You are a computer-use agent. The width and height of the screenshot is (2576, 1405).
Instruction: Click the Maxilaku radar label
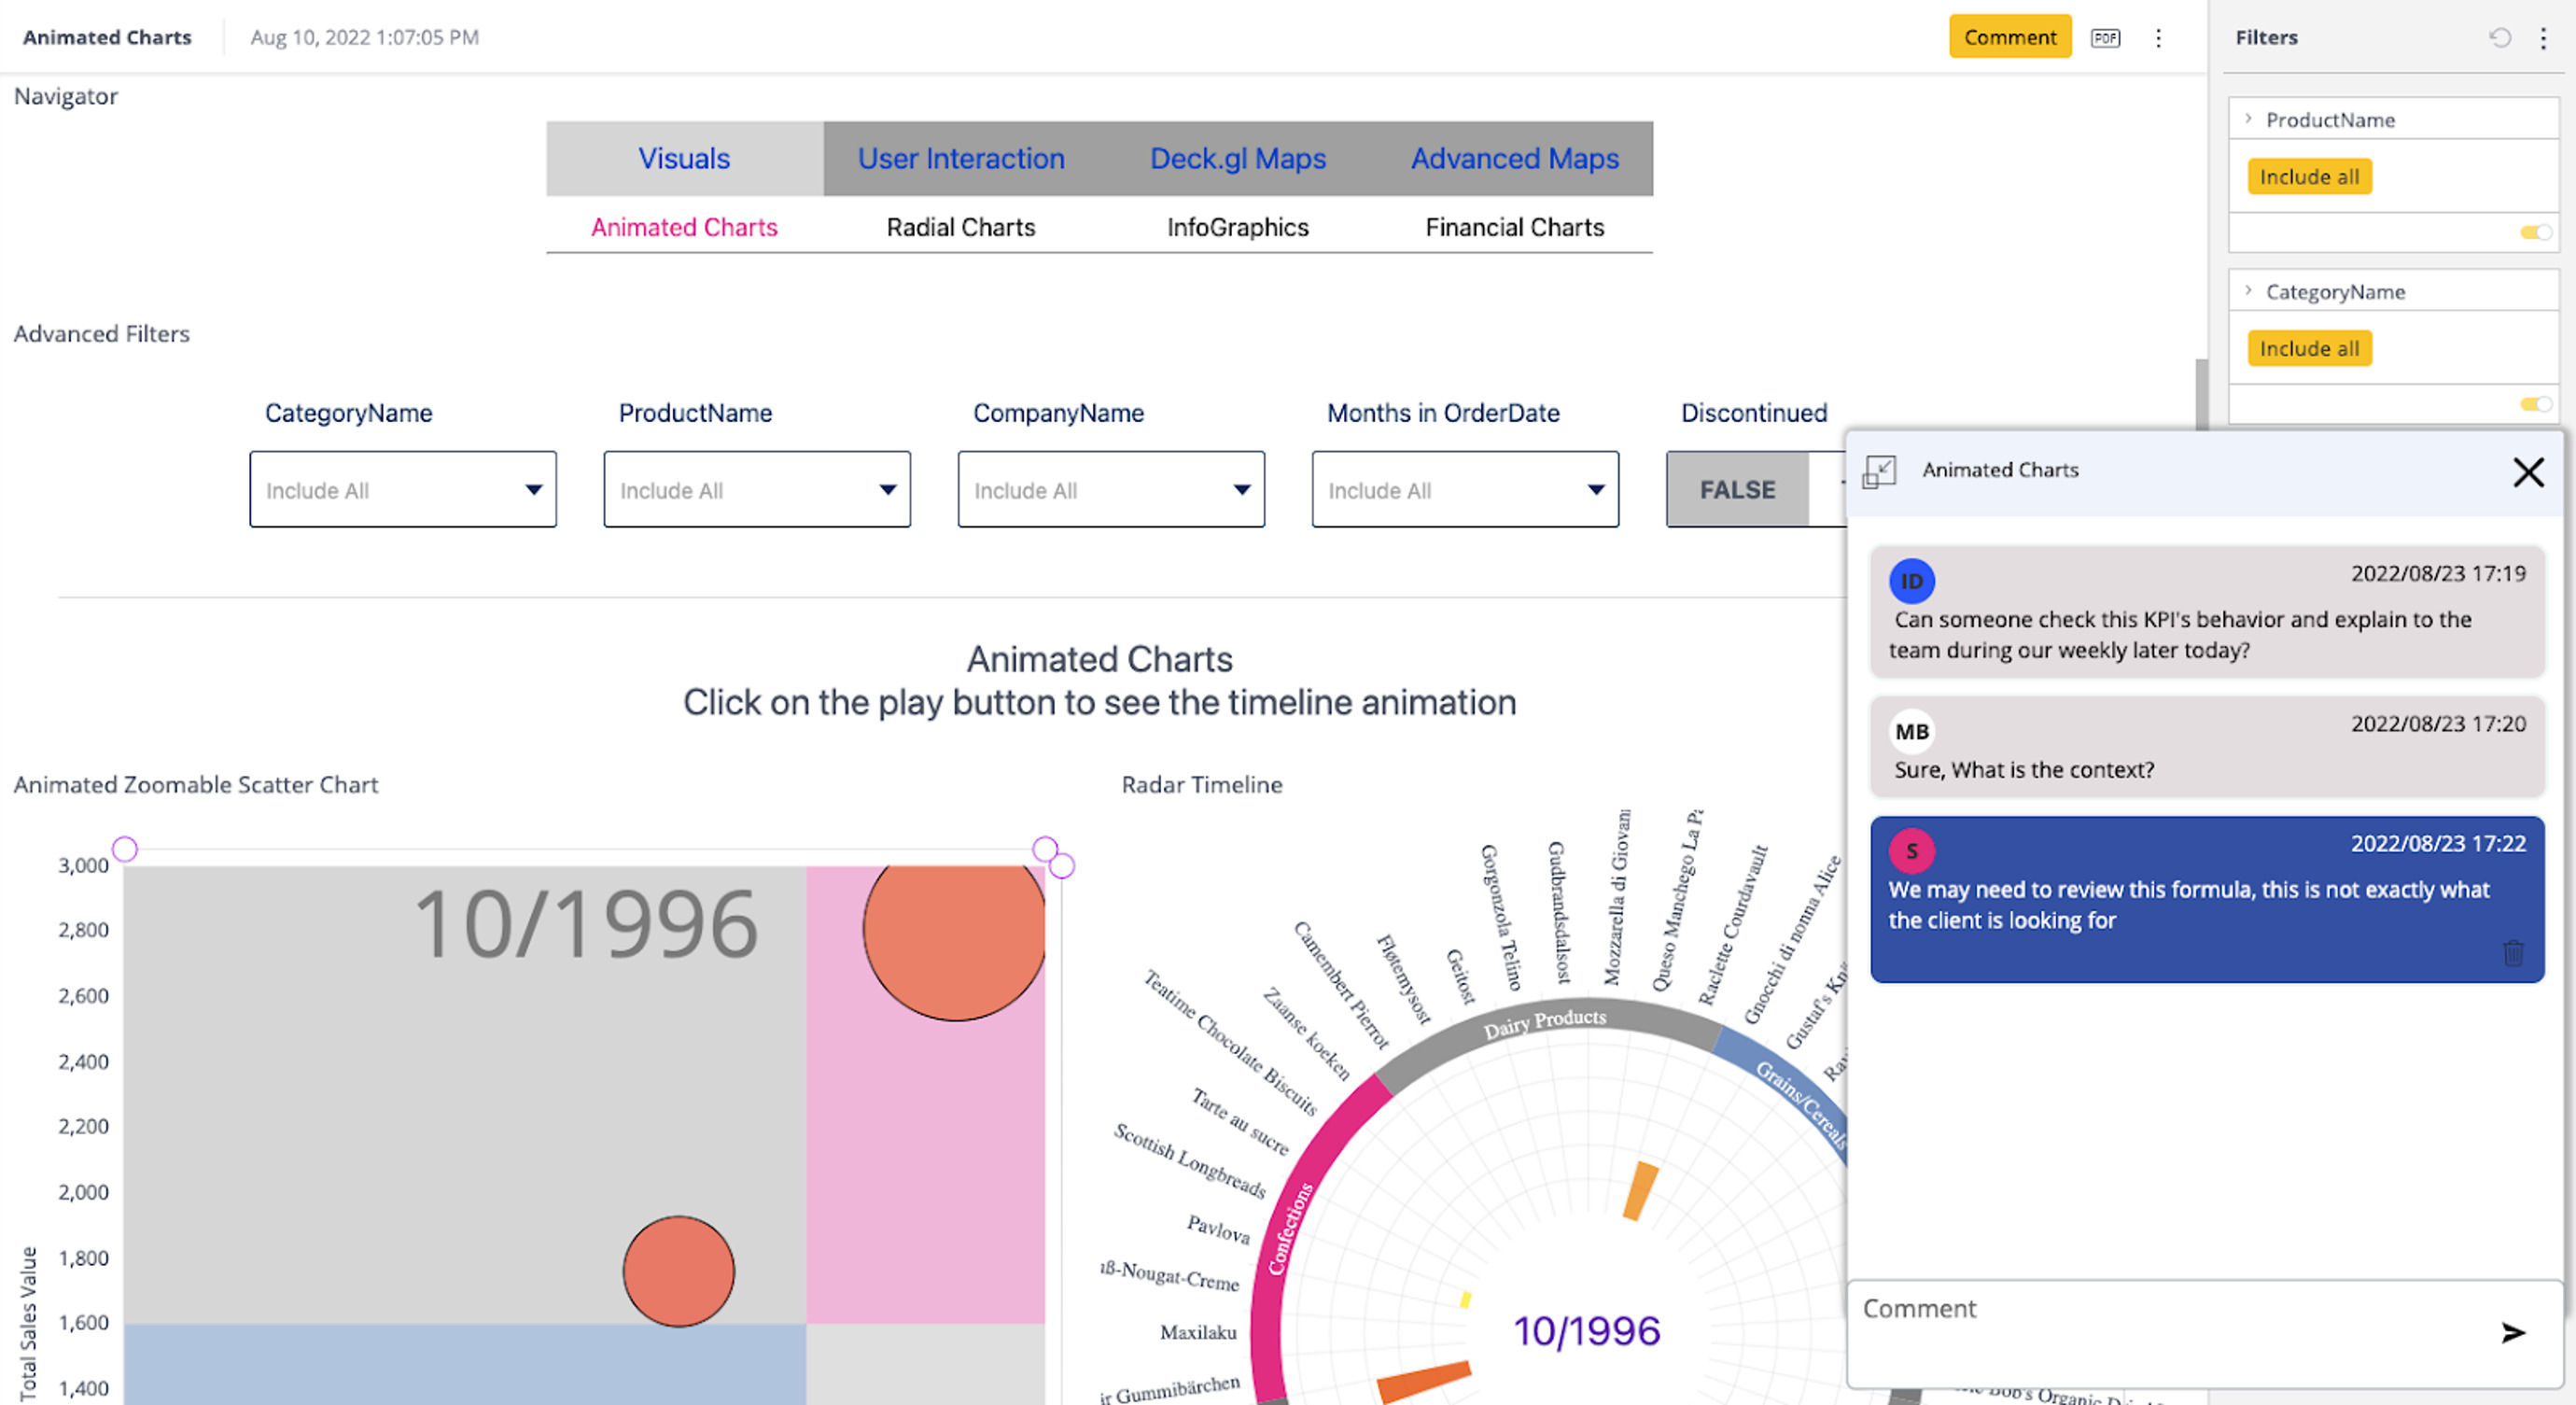(x=1198, y=1332)
